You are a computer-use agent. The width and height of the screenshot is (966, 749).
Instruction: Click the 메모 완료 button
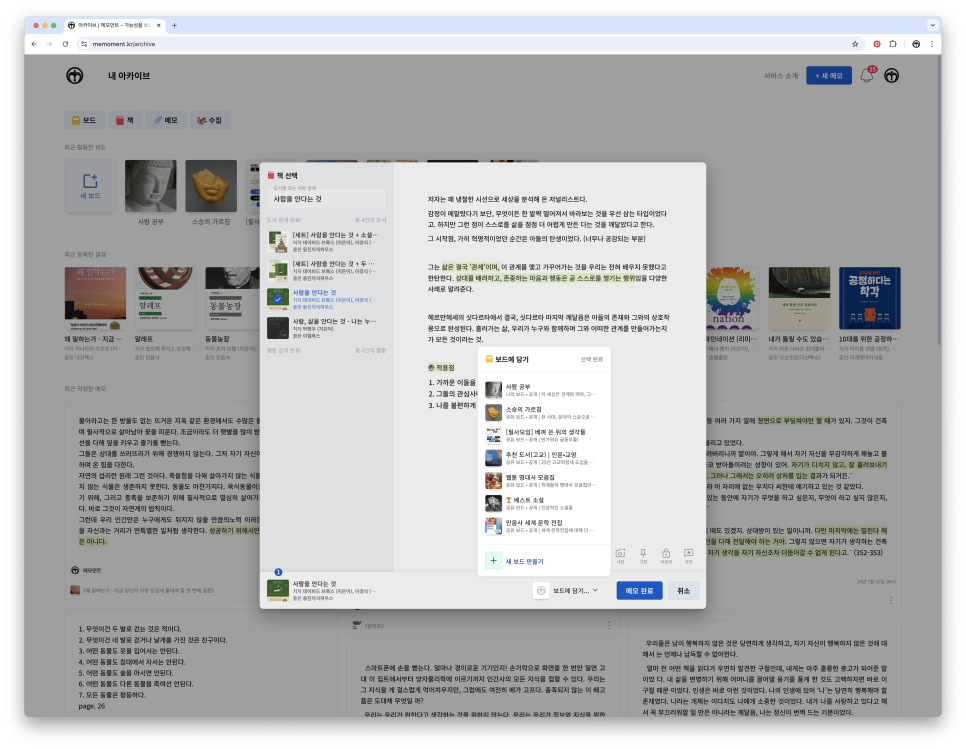pyautogui.click(x=639, y=591)
